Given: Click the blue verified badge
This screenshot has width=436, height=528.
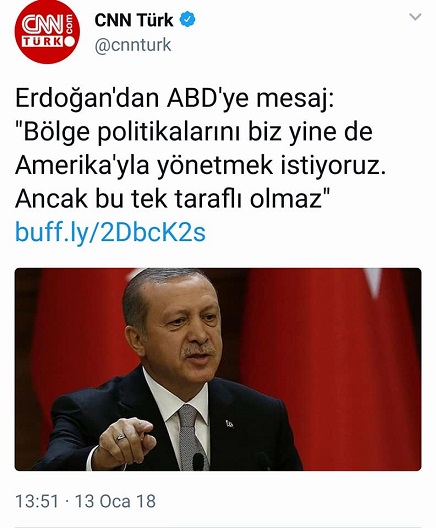Looking at the screenshot, I should pos(188,20).
